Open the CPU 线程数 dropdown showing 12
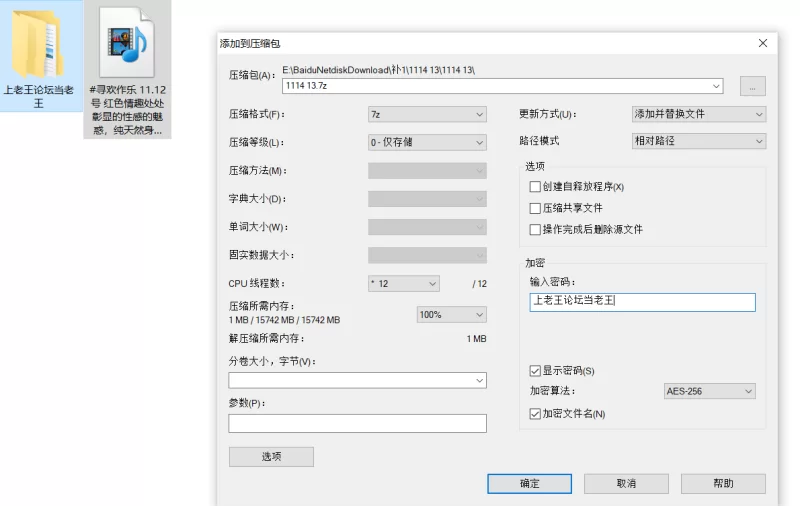This screenshot has height=506, width=800. click(x=404, y=284)
